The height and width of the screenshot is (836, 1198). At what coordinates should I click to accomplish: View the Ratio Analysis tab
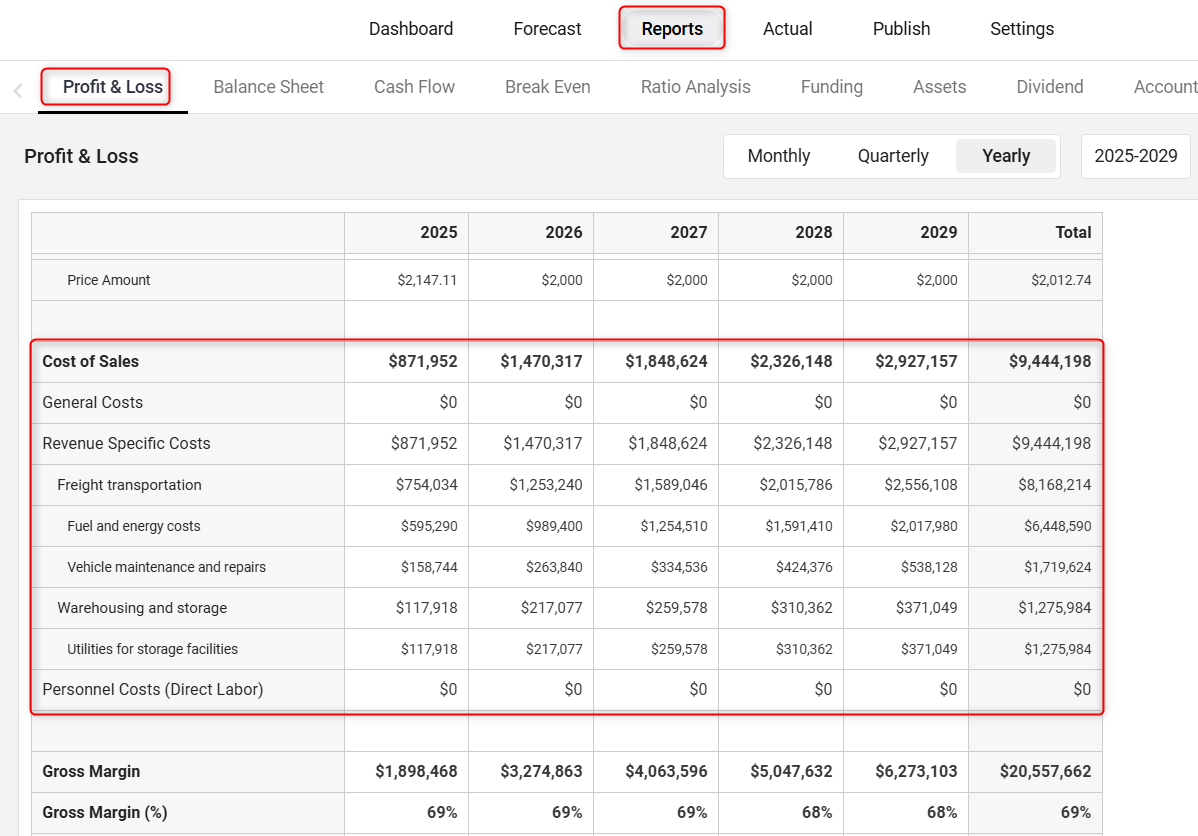(695, 87)
